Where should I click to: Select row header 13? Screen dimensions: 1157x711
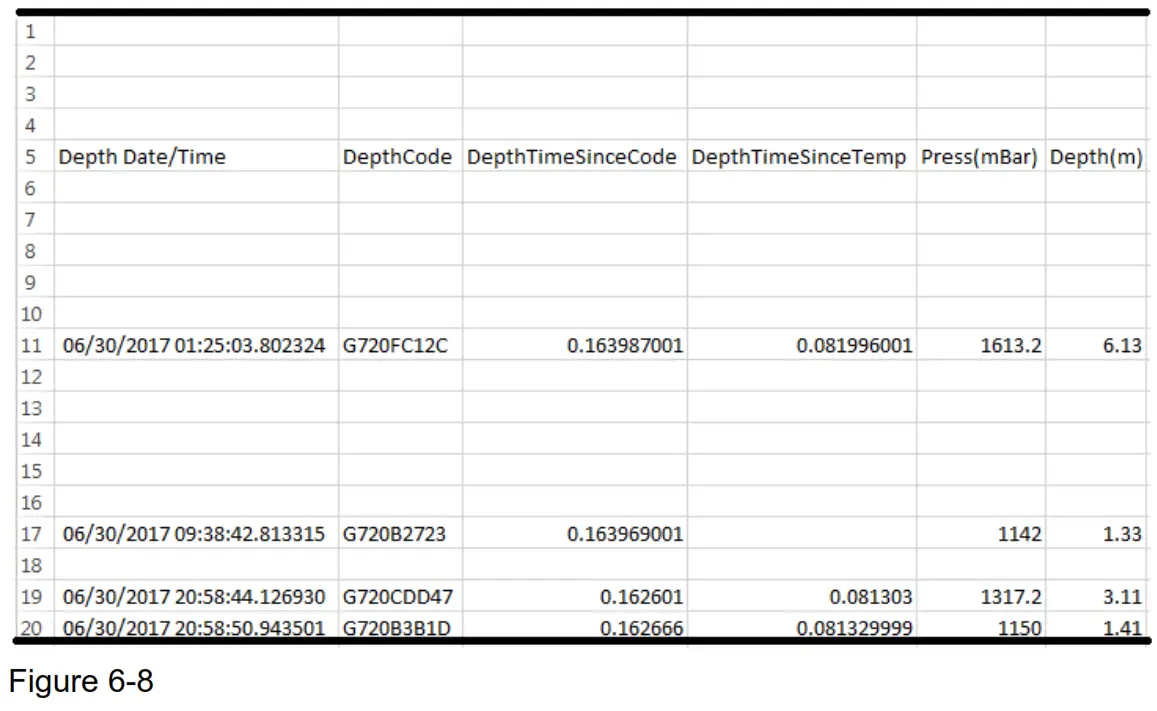pos(35,408)
